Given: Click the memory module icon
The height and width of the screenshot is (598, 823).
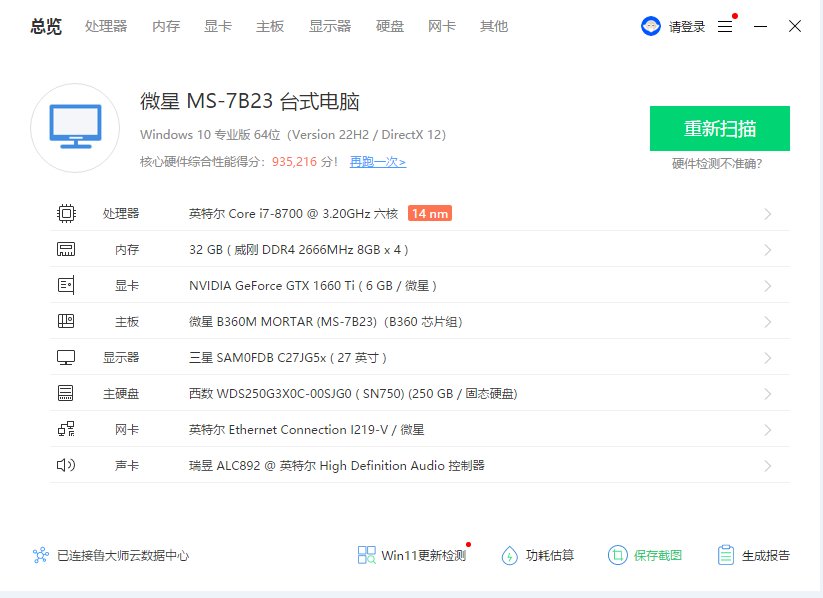Looking at the screenshot, I should [66, 249].
